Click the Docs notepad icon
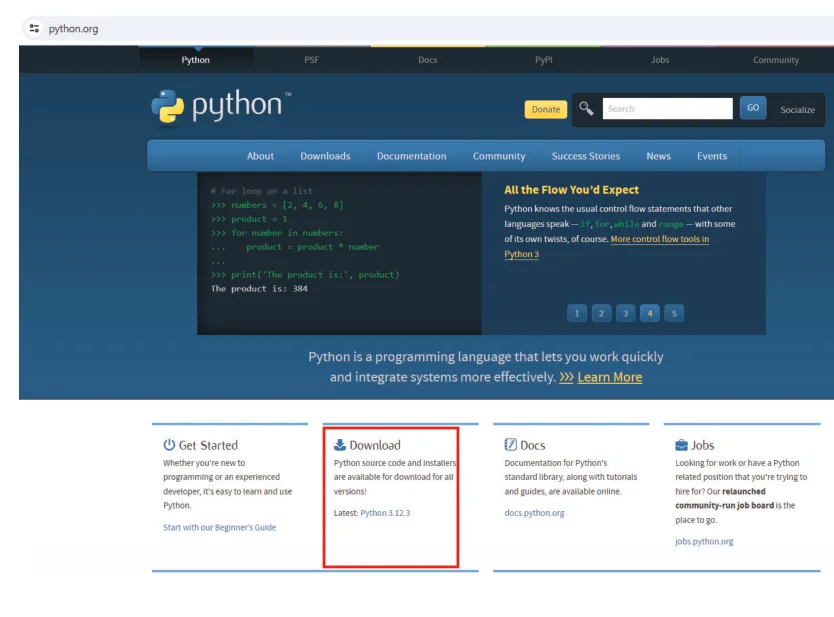Image resolution: width=834 pixels, height=617 pixels. (x=511, y=445)
